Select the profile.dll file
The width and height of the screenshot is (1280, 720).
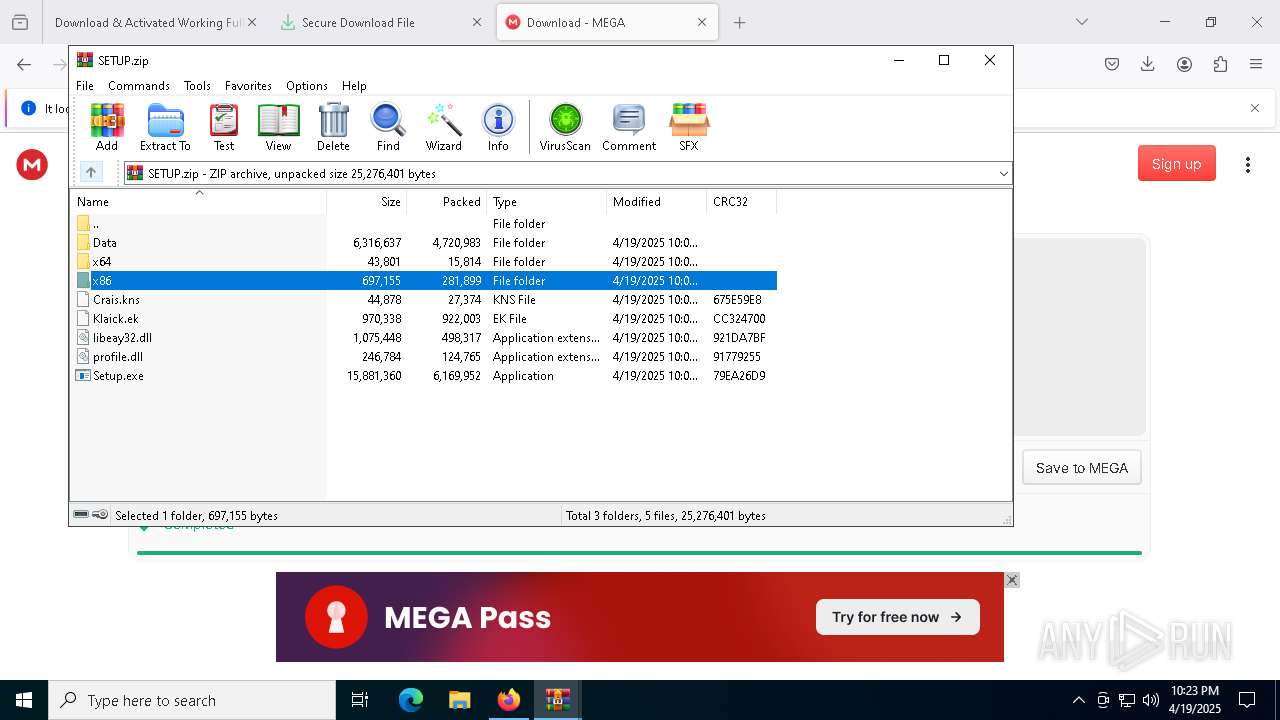pos(423,357)
